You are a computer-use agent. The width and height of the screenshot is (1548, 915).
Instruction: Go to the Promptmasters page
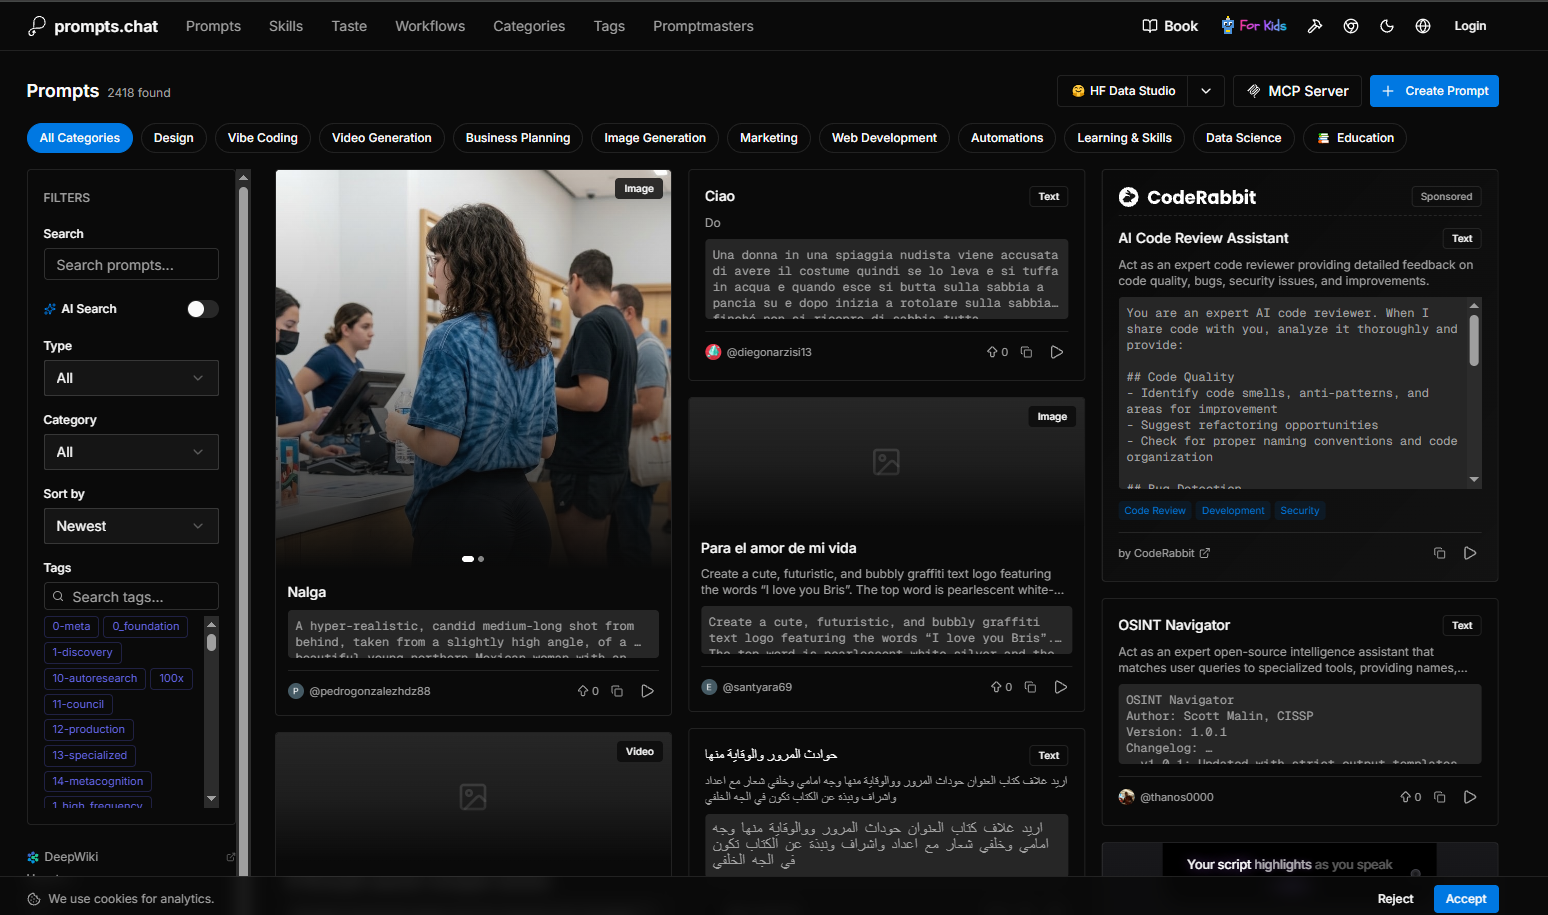pos(703,26)
